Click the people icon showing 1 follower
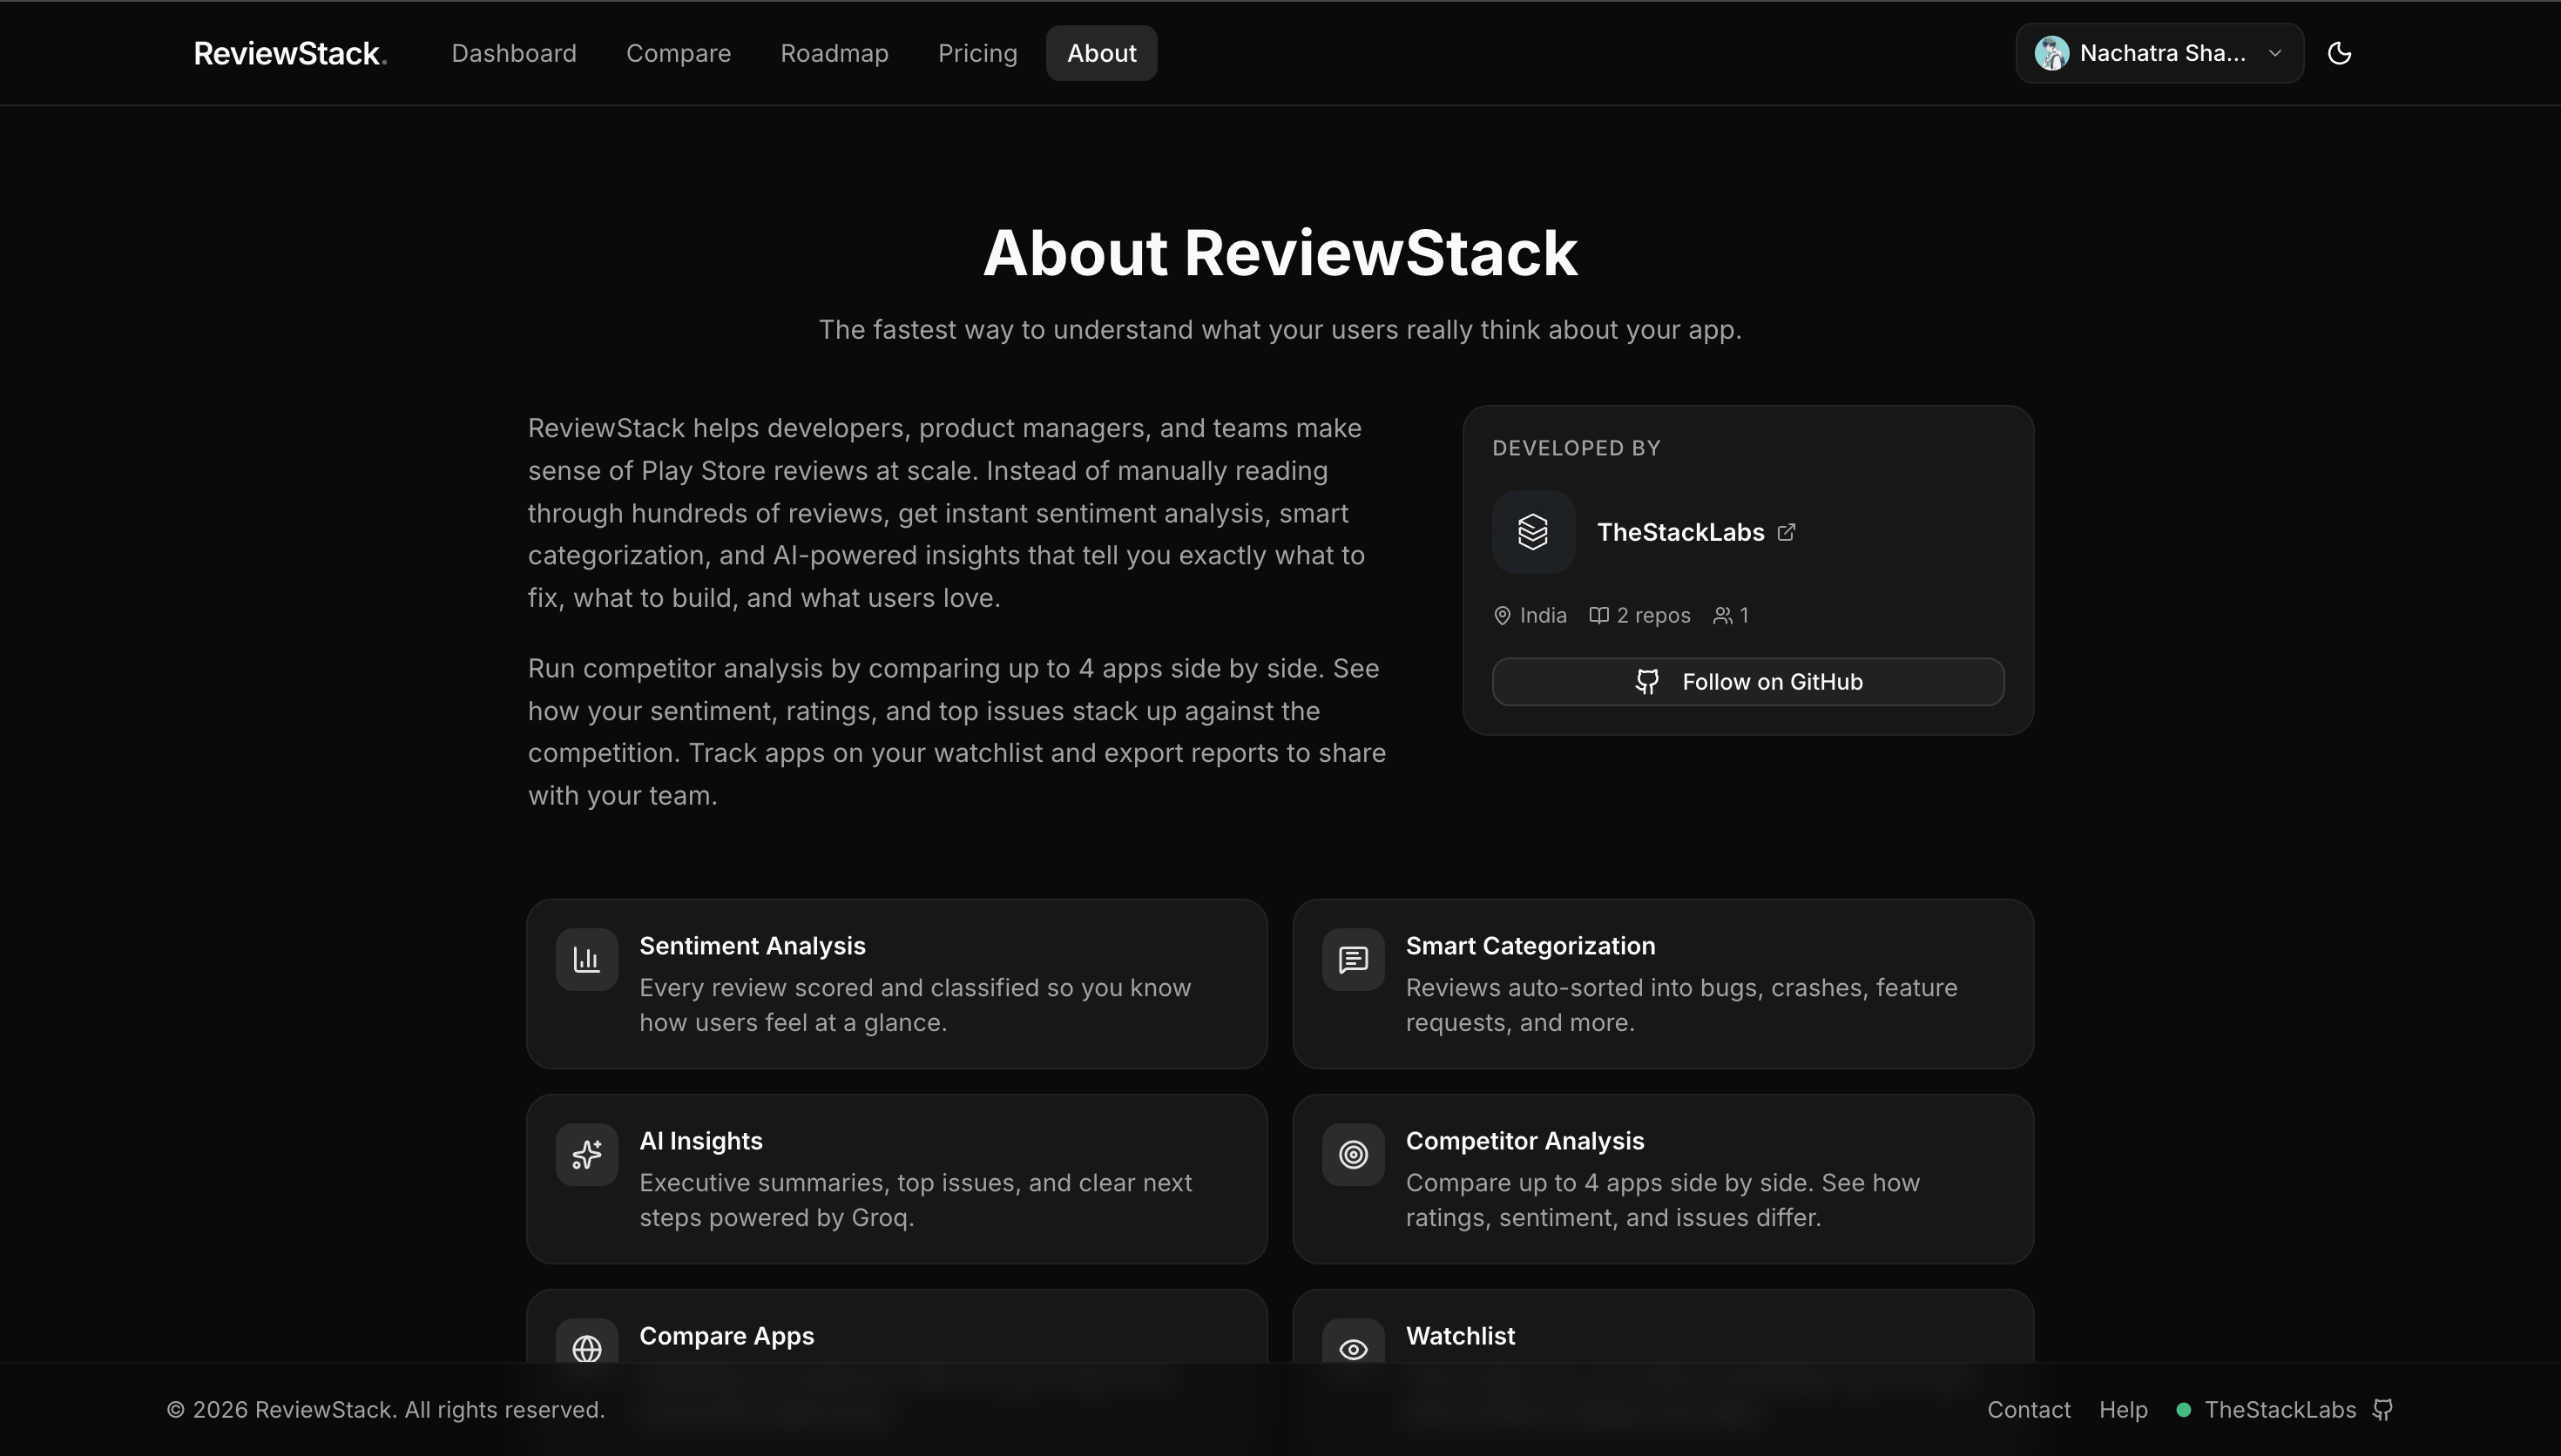Image resolution: width=2561 pixels, height=1456 pixels. [1722, 615]
